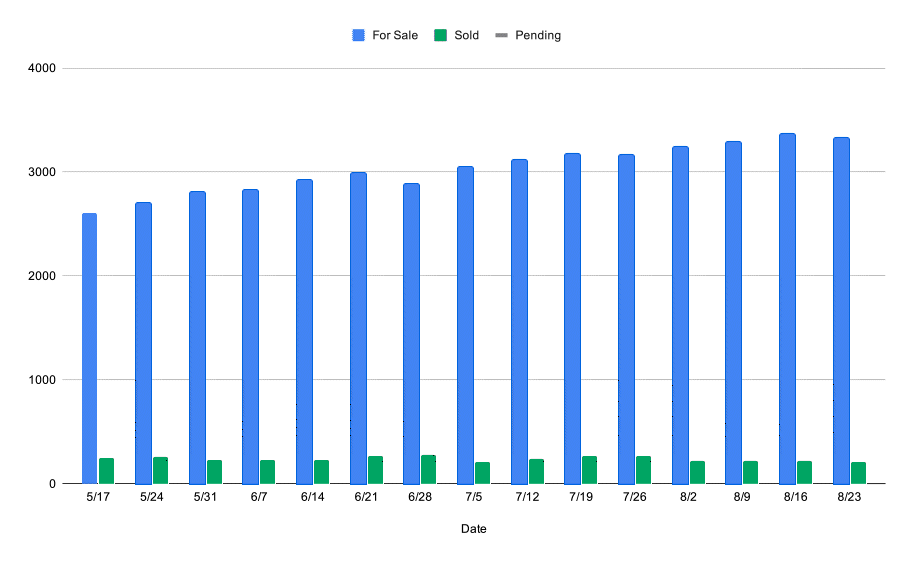Image resolution: width=914 pixels, height=564 pixels.
Task: Click the 8/2 x-axis date label
Action: [x=688, y=497]
